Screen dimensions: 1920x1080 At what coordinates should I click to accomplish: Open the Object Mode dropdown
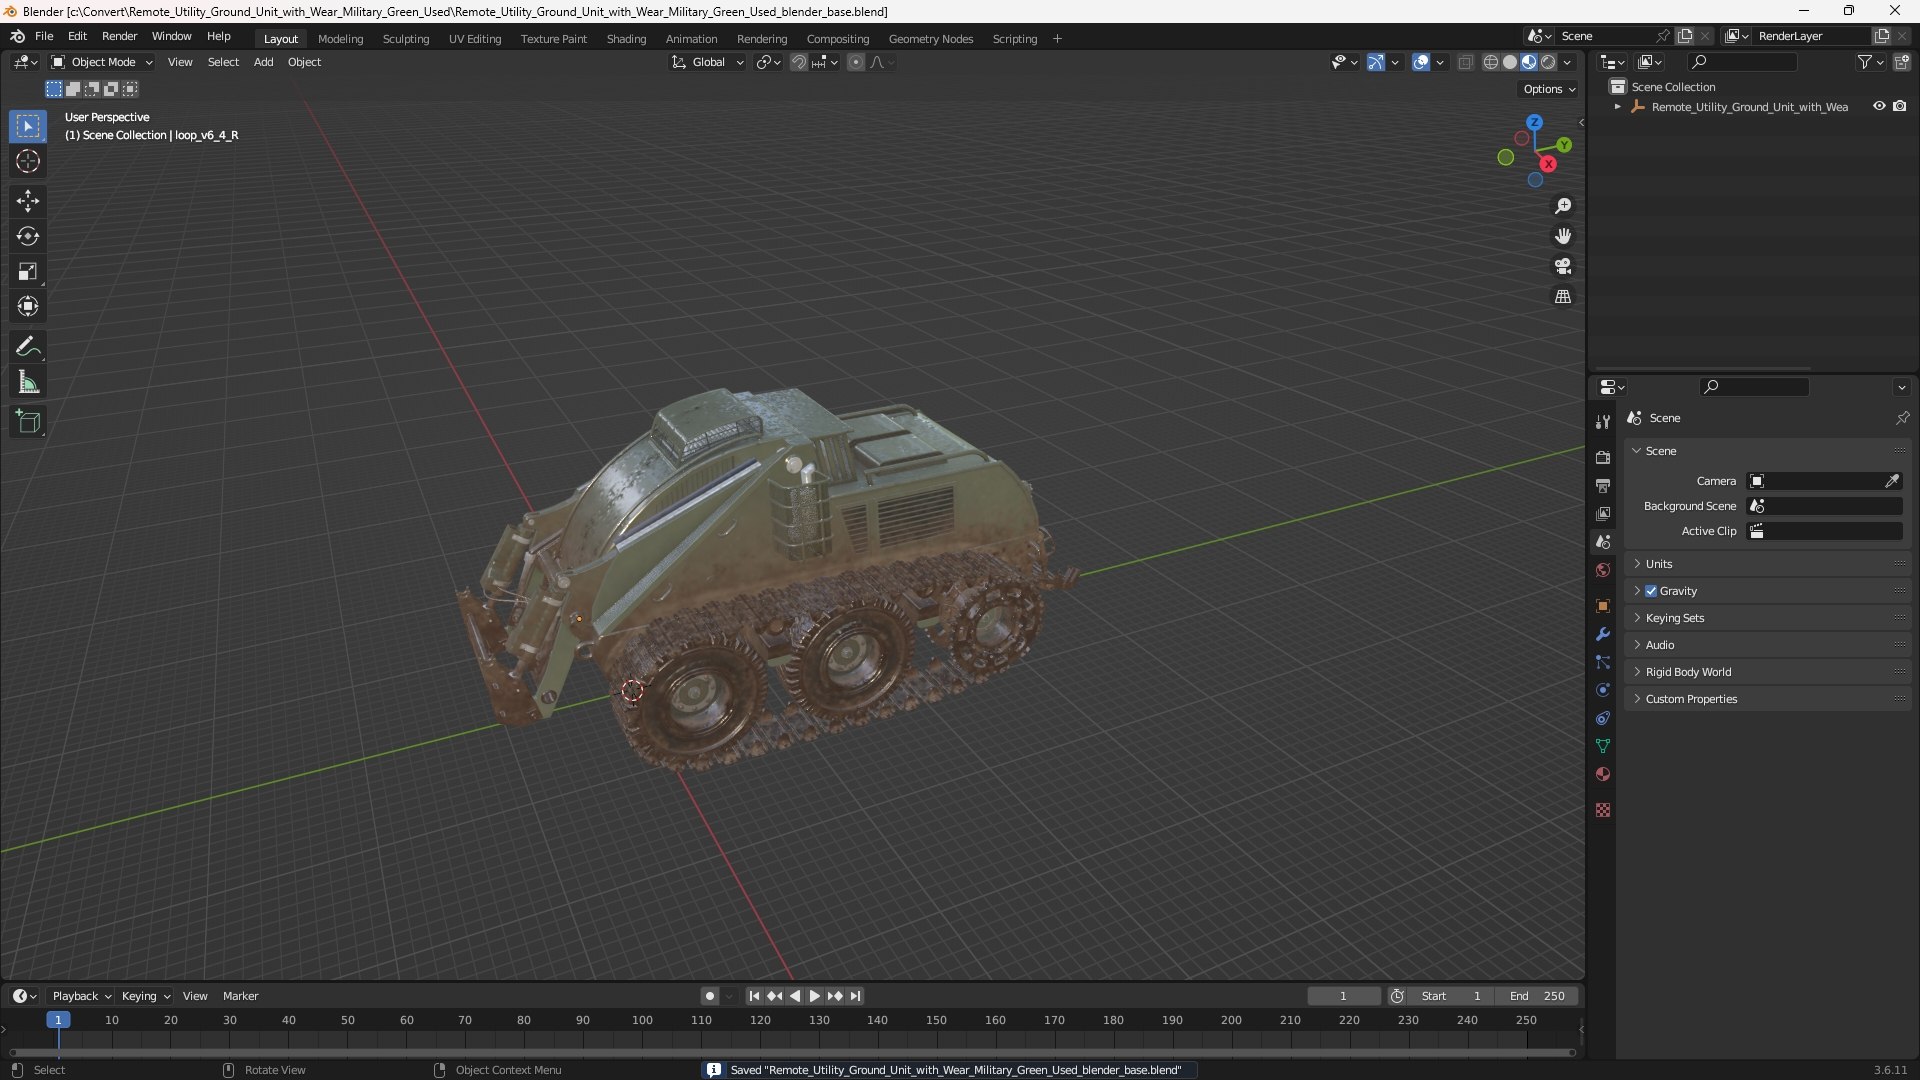[x=102, y=62]
